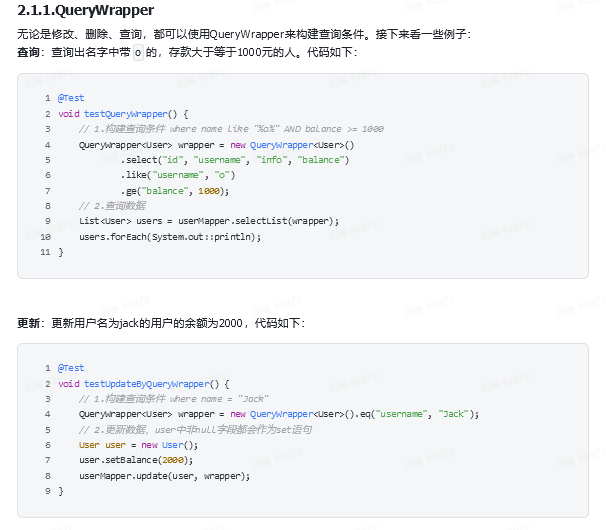Click line number 11 in first snippet
The image size is (612, 530).
pos(46,252)
